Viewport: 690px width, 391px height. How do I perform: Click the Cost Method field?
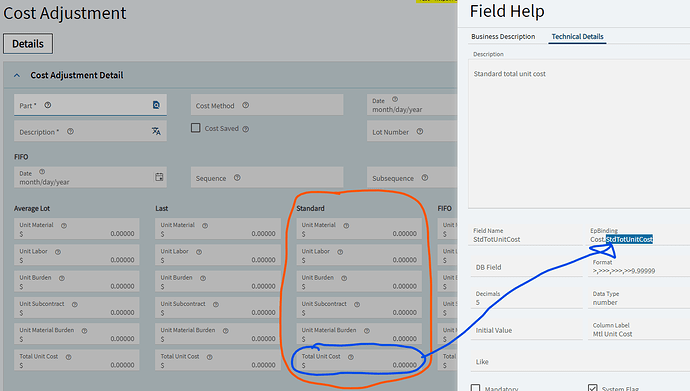(267, 105)
